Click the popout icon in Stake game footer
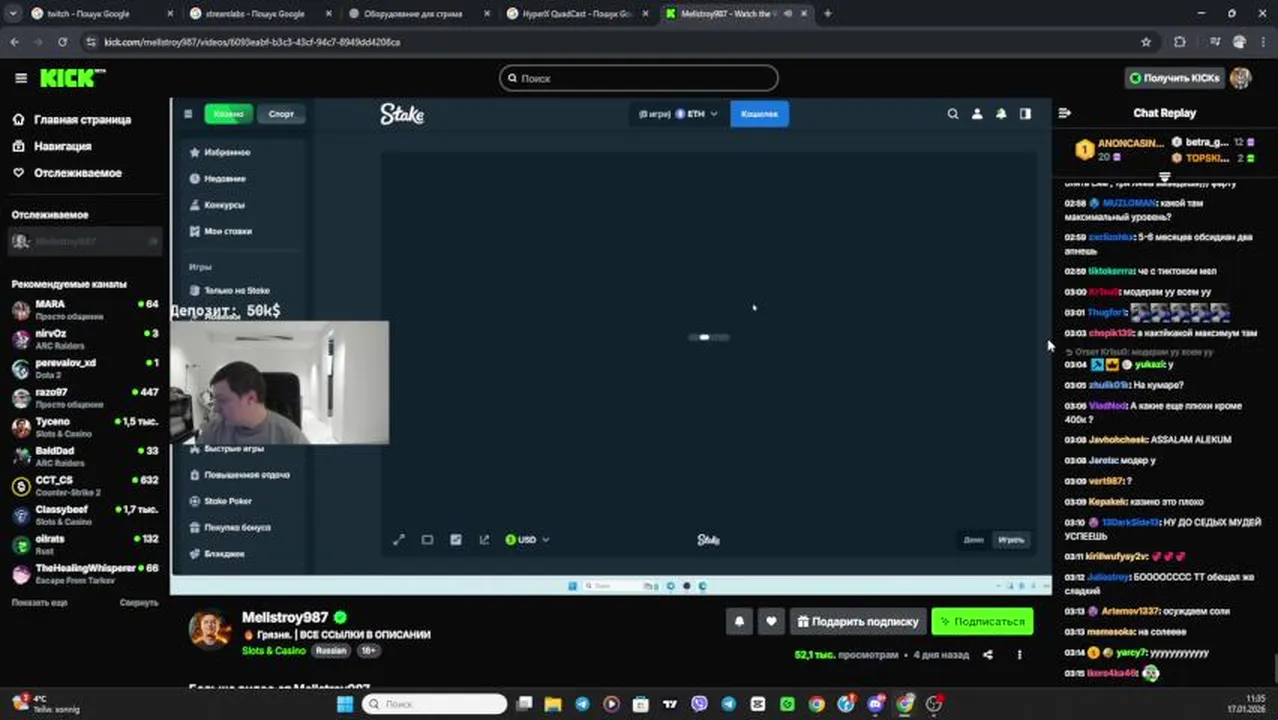The image size is (1278, 720). (484, 540)
